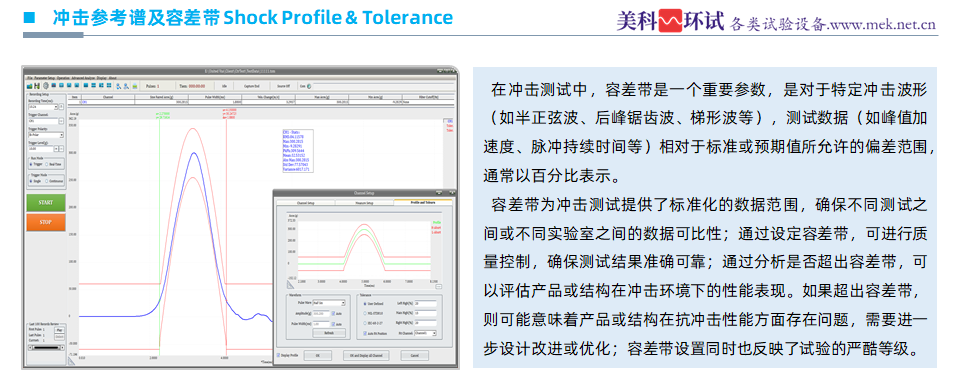Click the small options button under dialog plot
This screenshot has height=370, width=953.
tap(438, 287)
